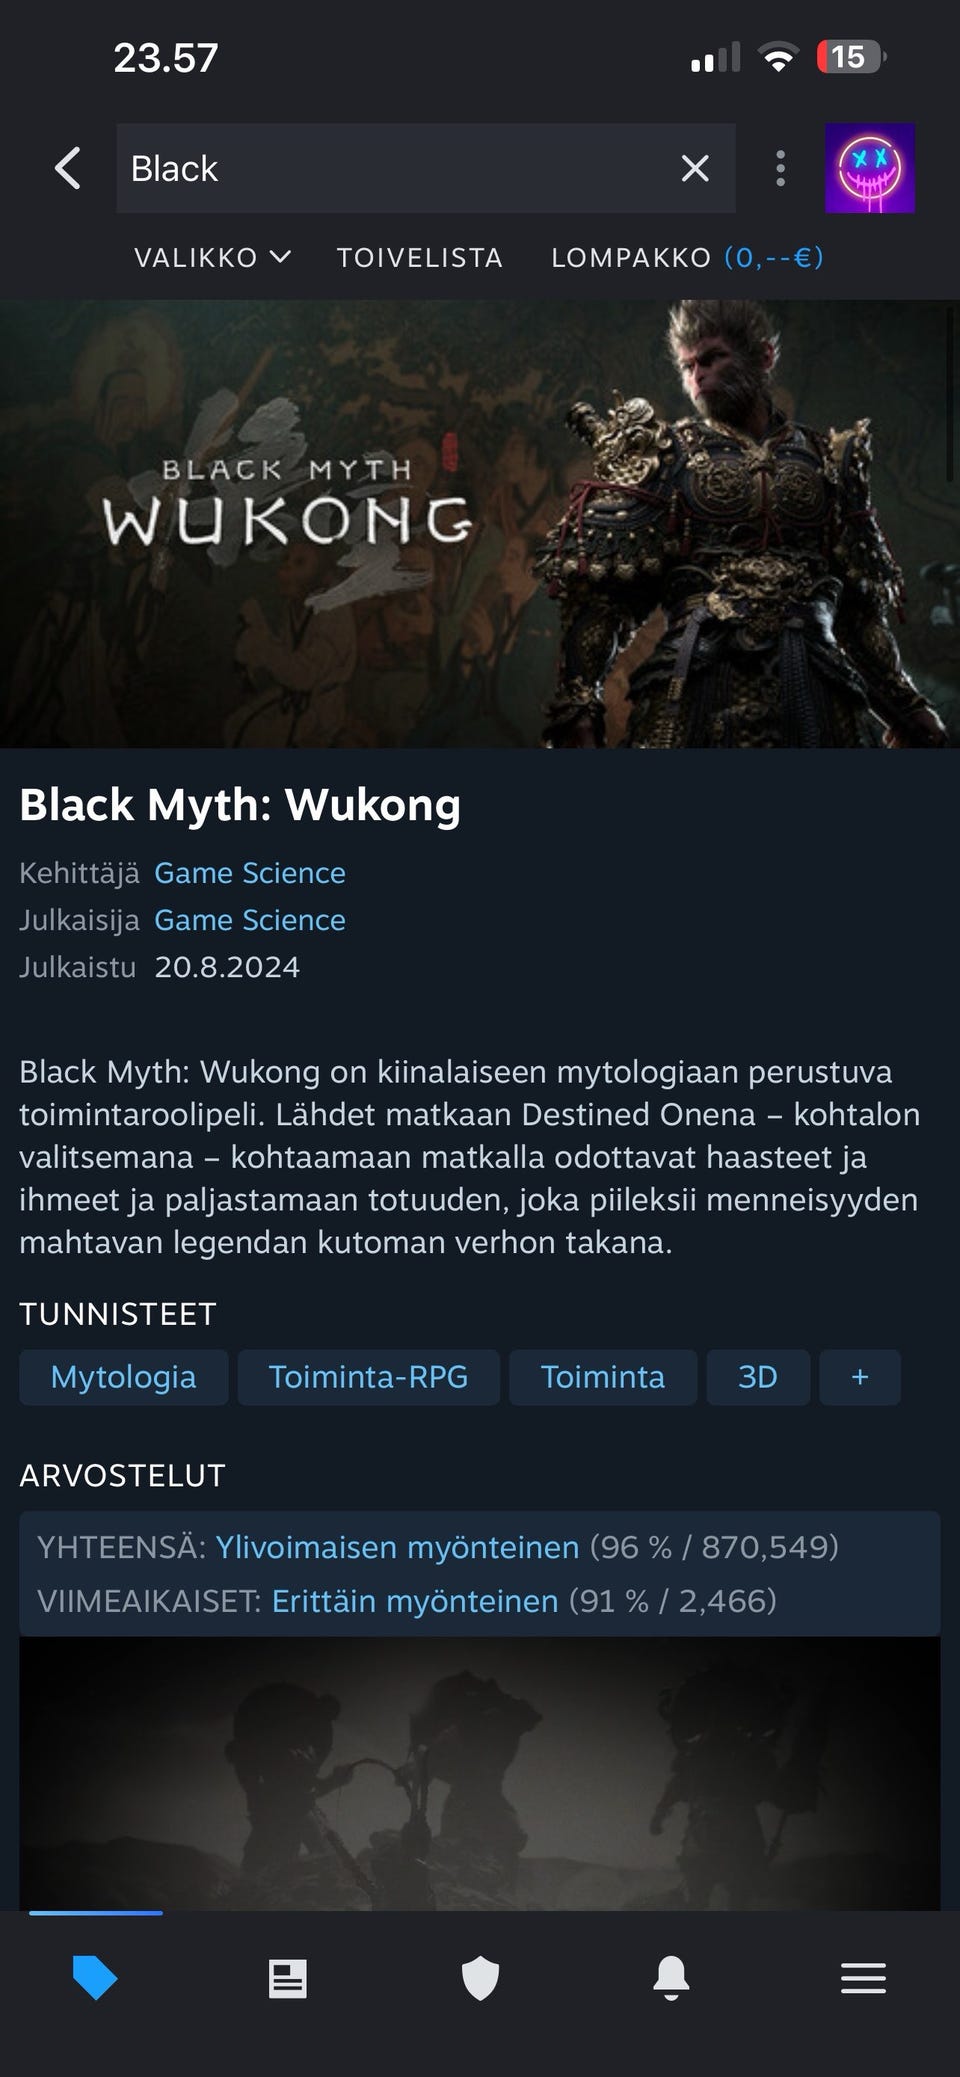Clear the search text with the X icon

pos(695,168)
